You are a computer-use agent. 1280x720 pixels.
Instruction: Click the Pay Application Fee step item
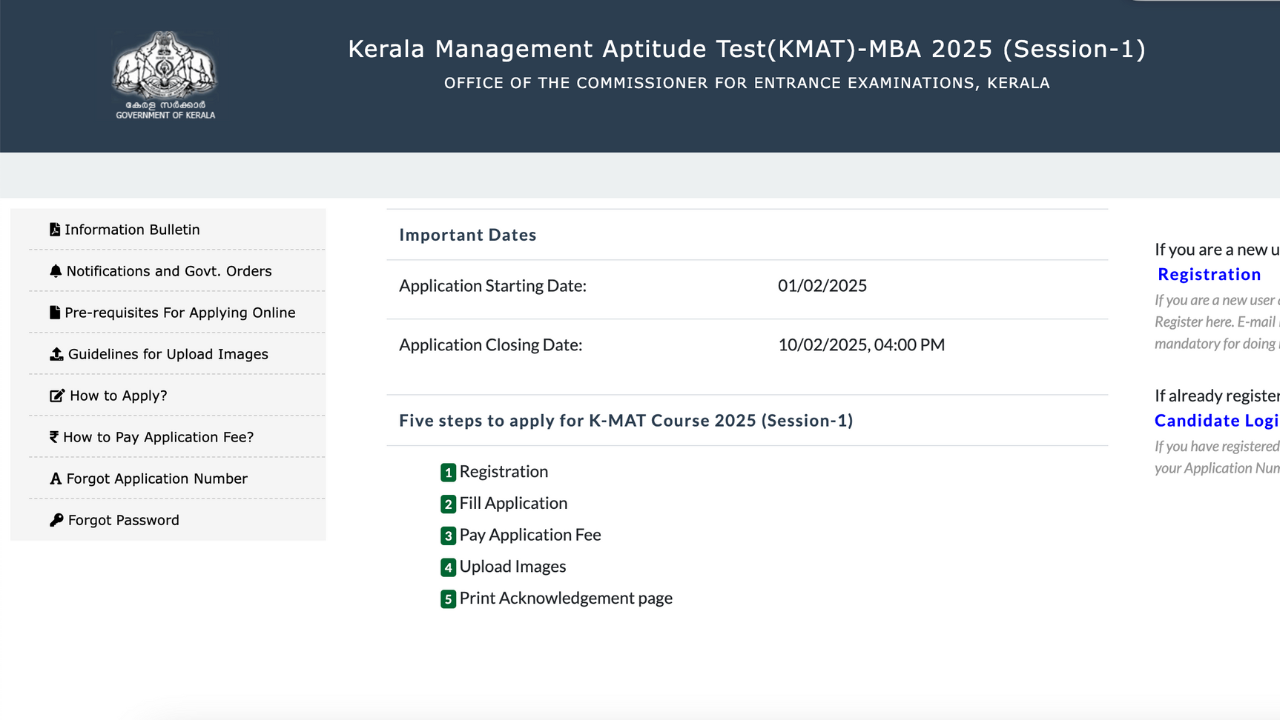point(530,535)
